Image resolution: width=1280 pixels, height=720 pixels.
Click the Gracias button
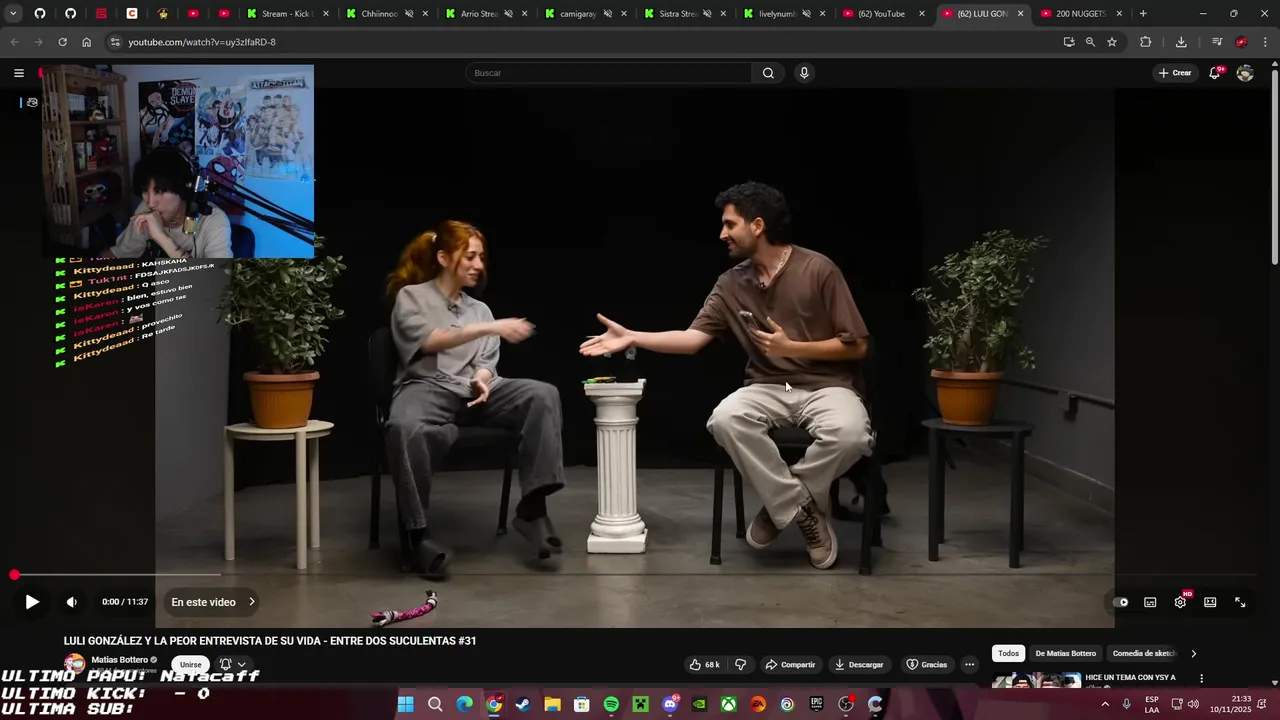pyautogui.click(x=926, y=664)
